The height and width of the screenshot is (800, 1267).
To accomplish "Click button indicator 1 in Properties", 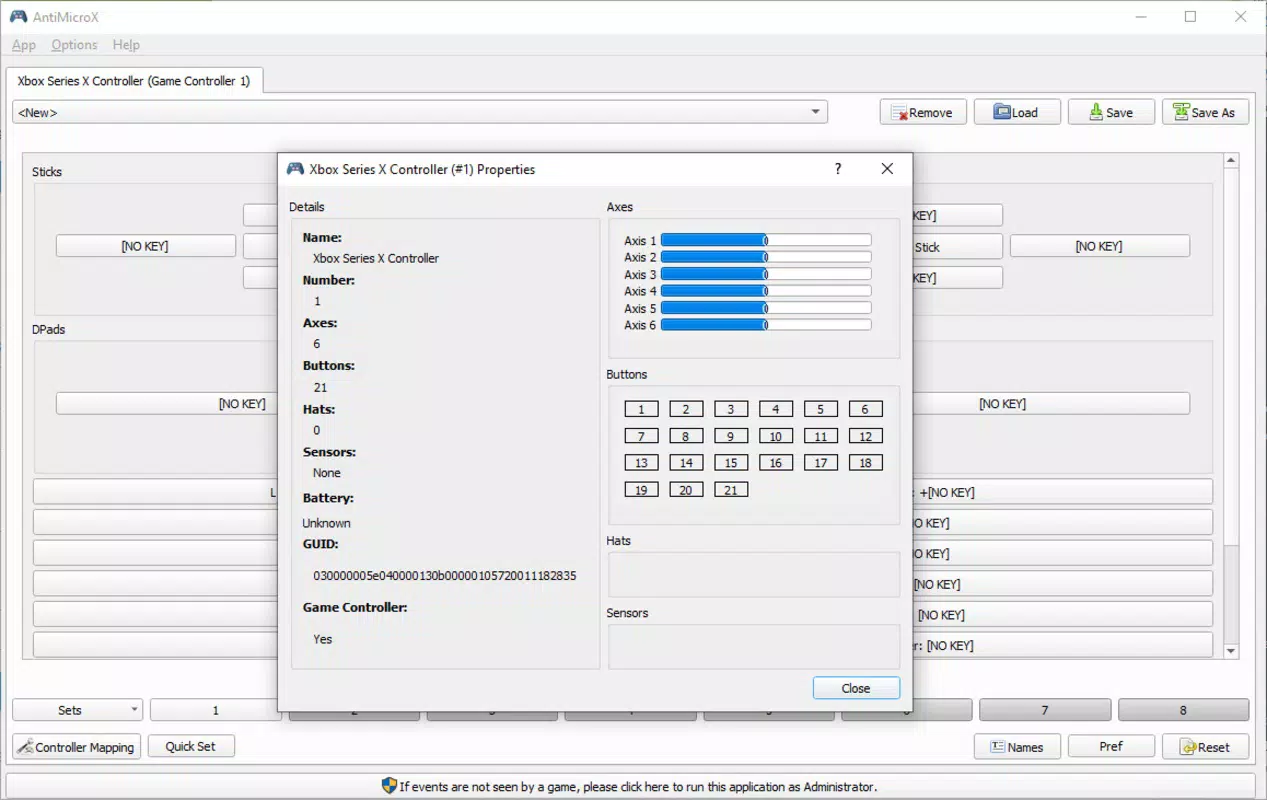I will [x=641, y=409].
